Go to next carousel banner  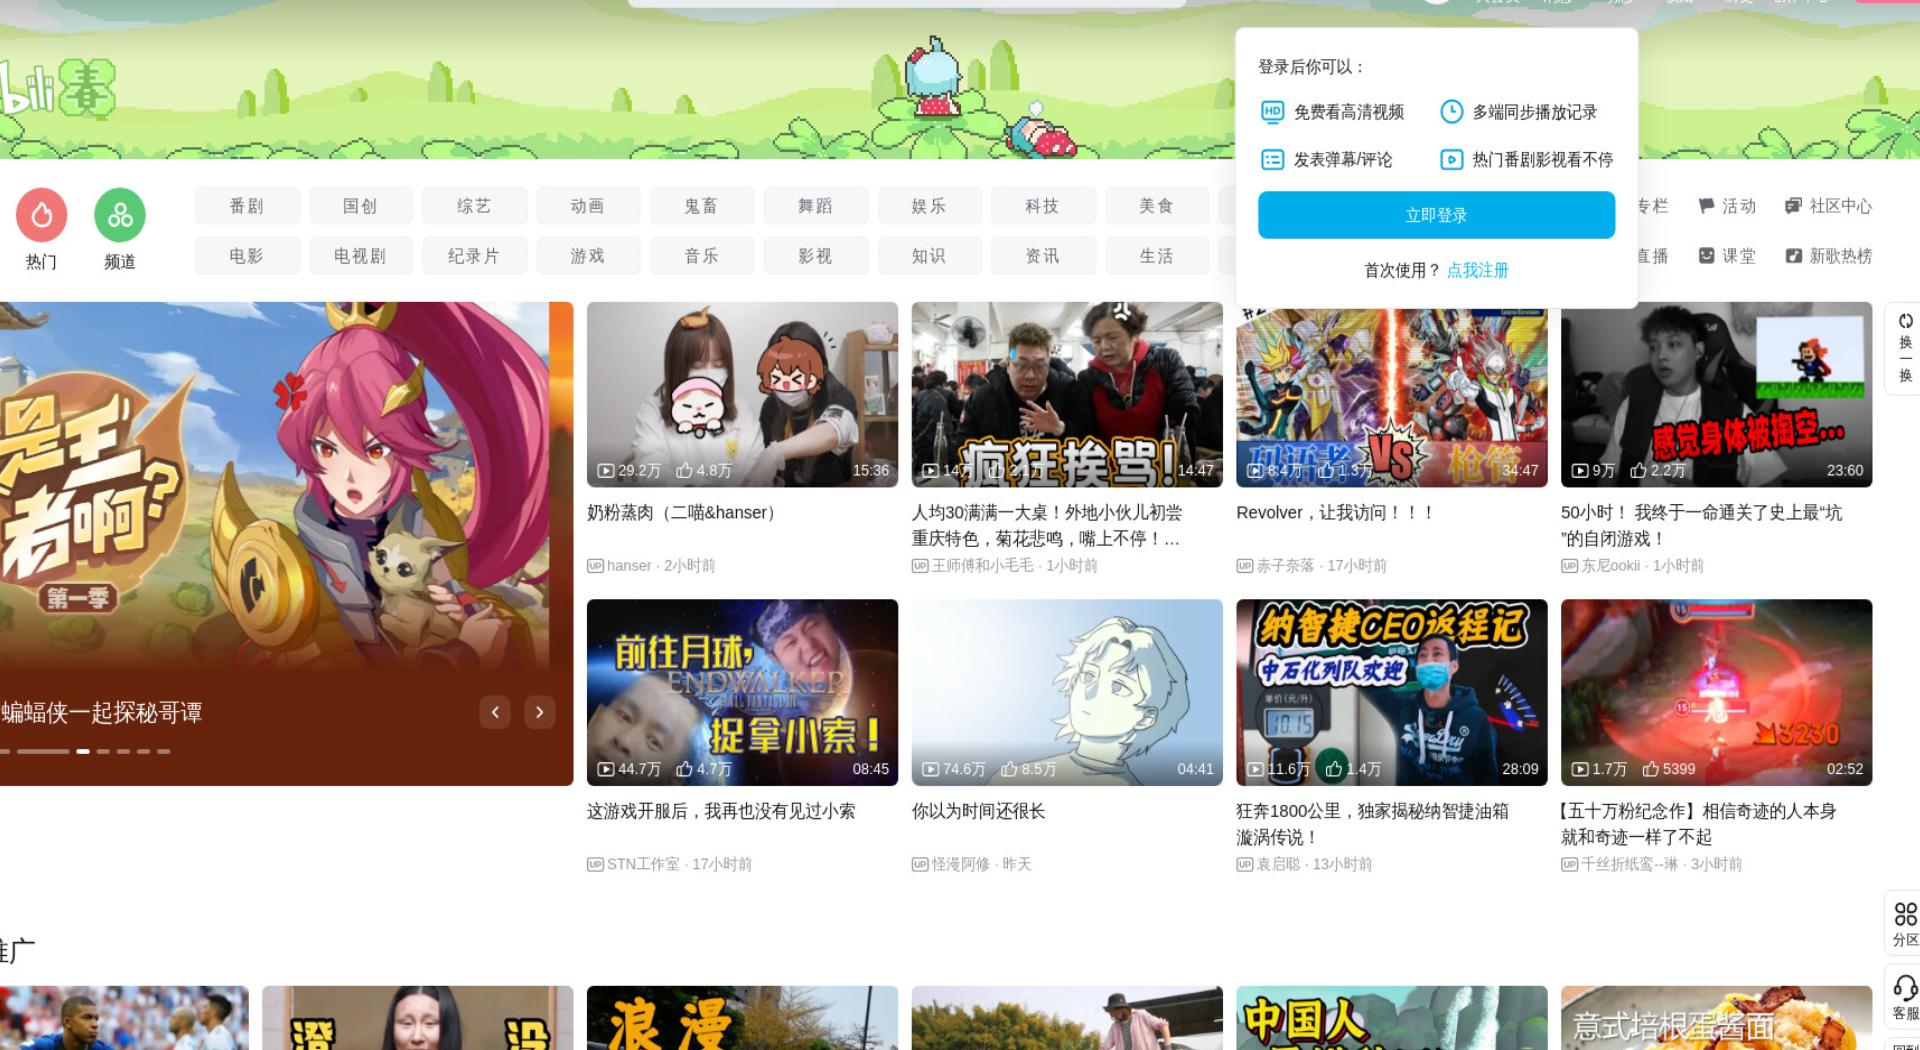(539, 712)
